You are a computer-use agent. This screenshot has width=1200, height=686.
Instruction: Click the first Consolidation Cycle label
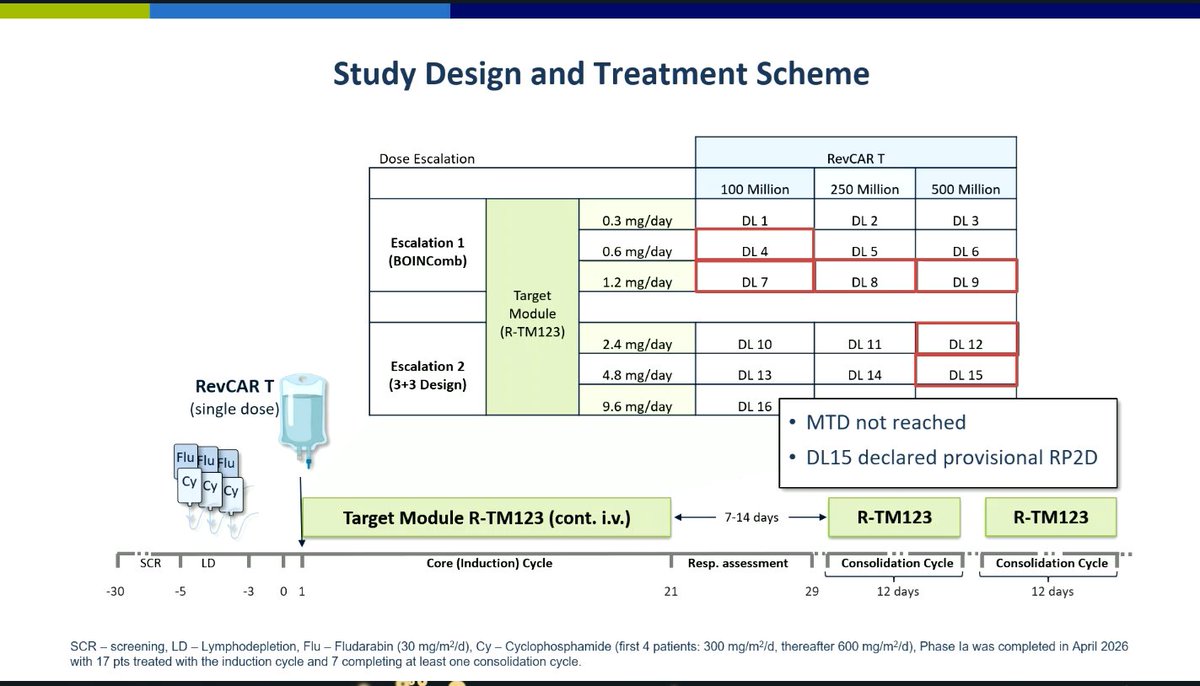[x=897, y=563]
